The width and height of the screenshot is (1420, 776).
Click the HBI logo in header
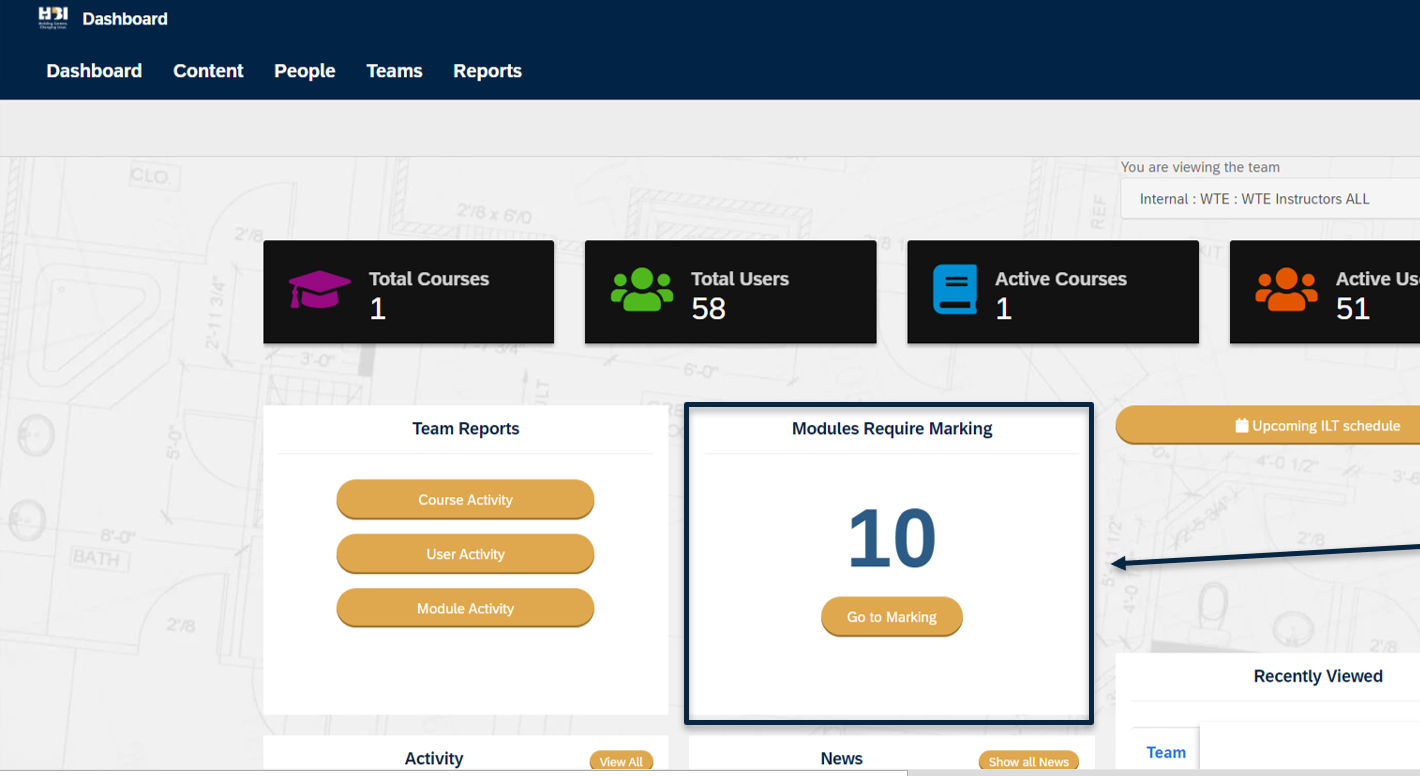point(52,17)
